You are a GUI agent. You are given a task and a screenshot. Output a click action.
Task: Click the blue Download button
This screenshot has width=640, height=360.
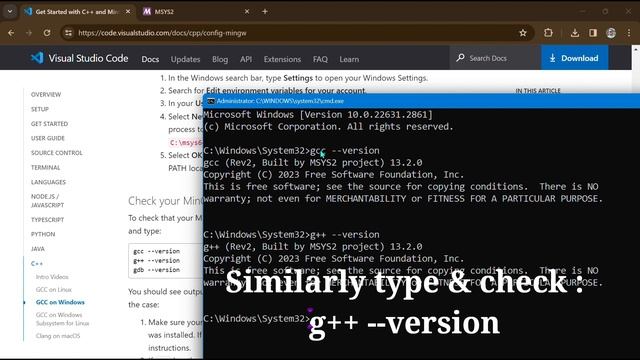click(574, 58)
